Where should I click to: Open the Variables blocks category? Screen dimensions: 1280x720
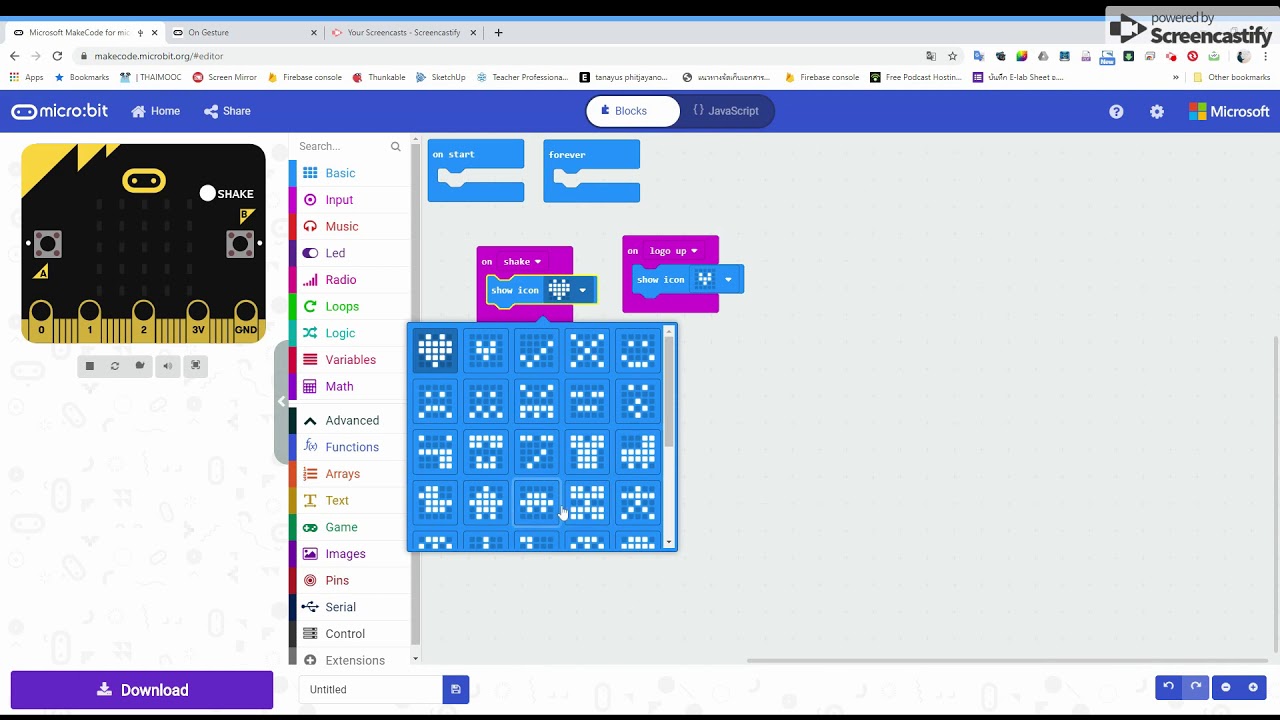[350, 360]
